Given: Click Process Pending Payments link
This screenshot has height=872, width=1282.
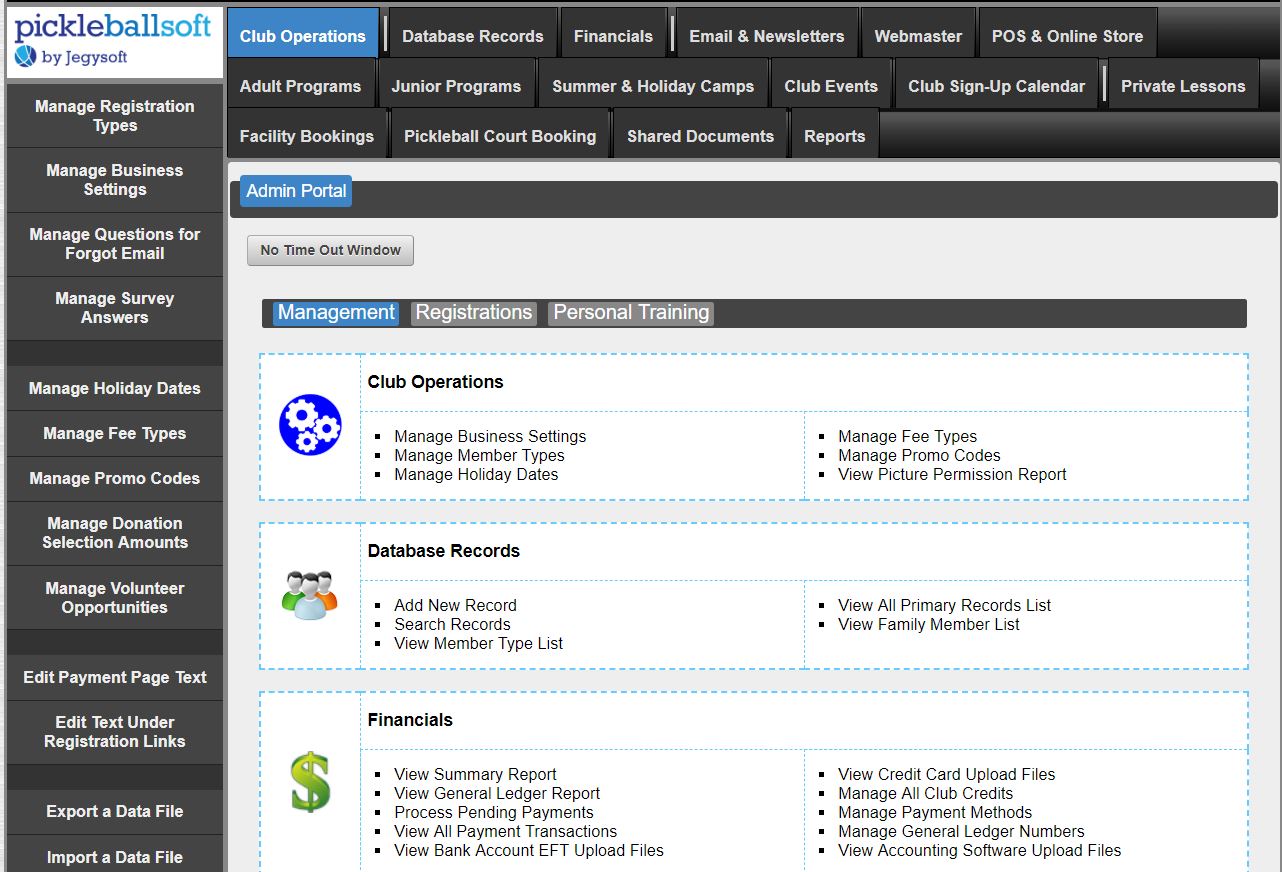Looking at the screenshot, I should click(494, 812).
